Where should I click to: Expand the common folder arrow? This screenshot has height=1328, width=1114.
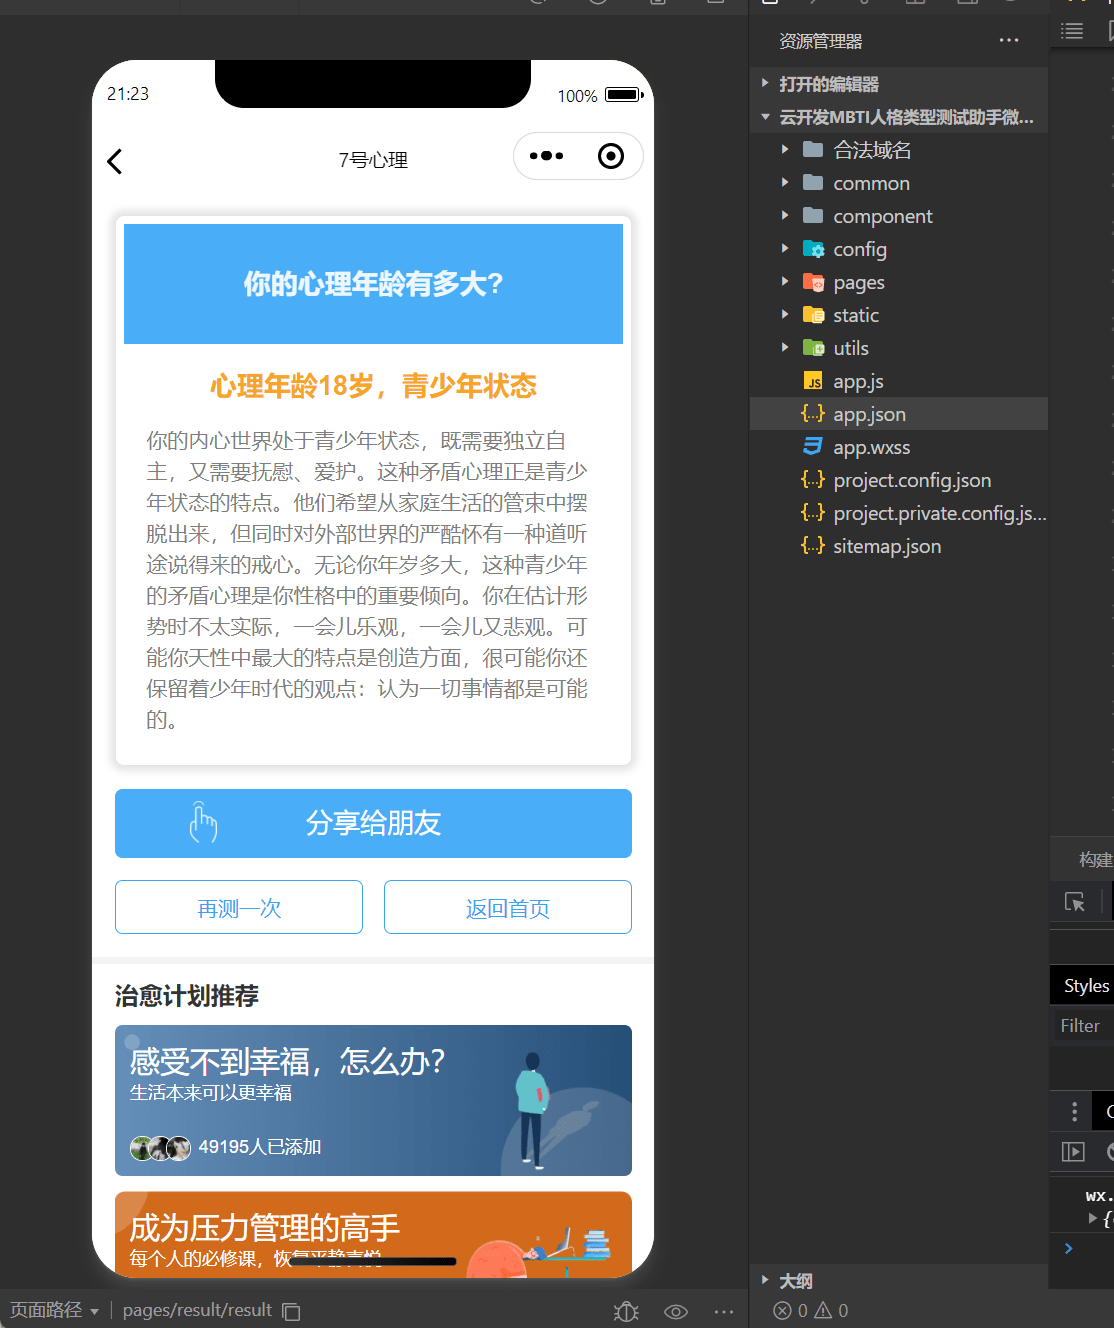click(785, 183)
